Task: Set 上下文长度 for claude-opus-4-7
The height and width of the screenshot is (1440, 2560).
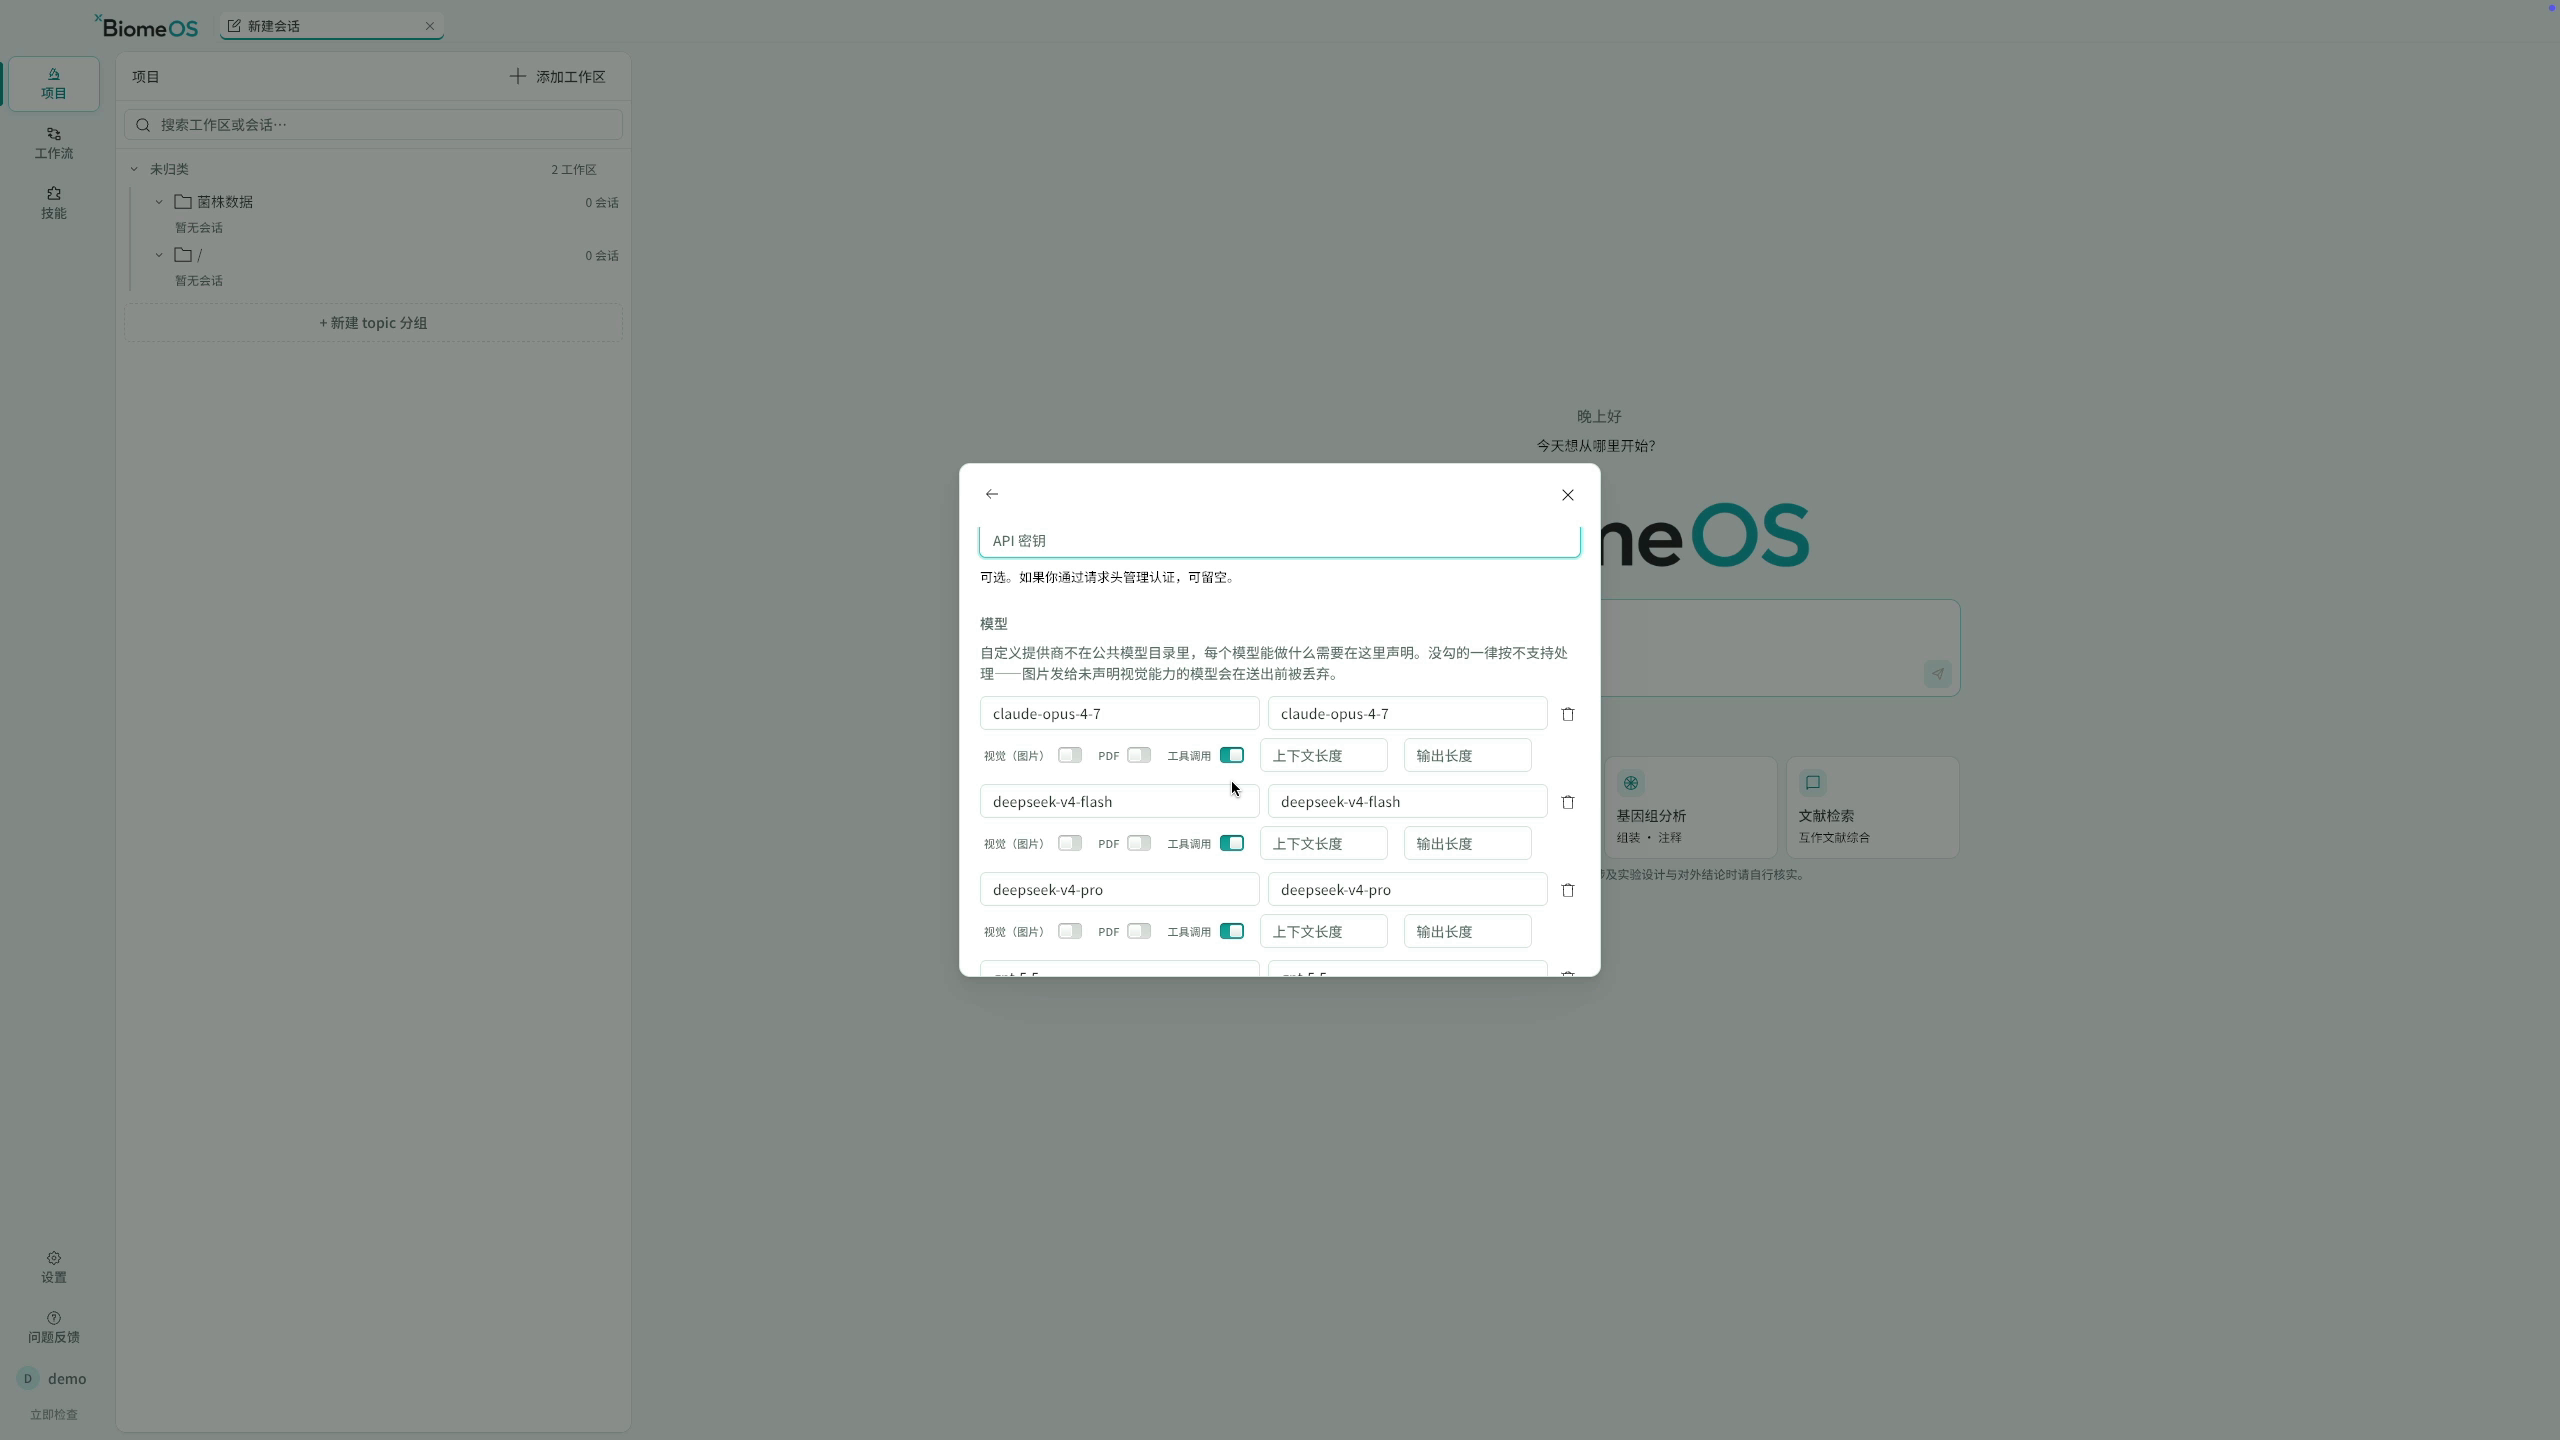Action: (x=1323, y=755)
